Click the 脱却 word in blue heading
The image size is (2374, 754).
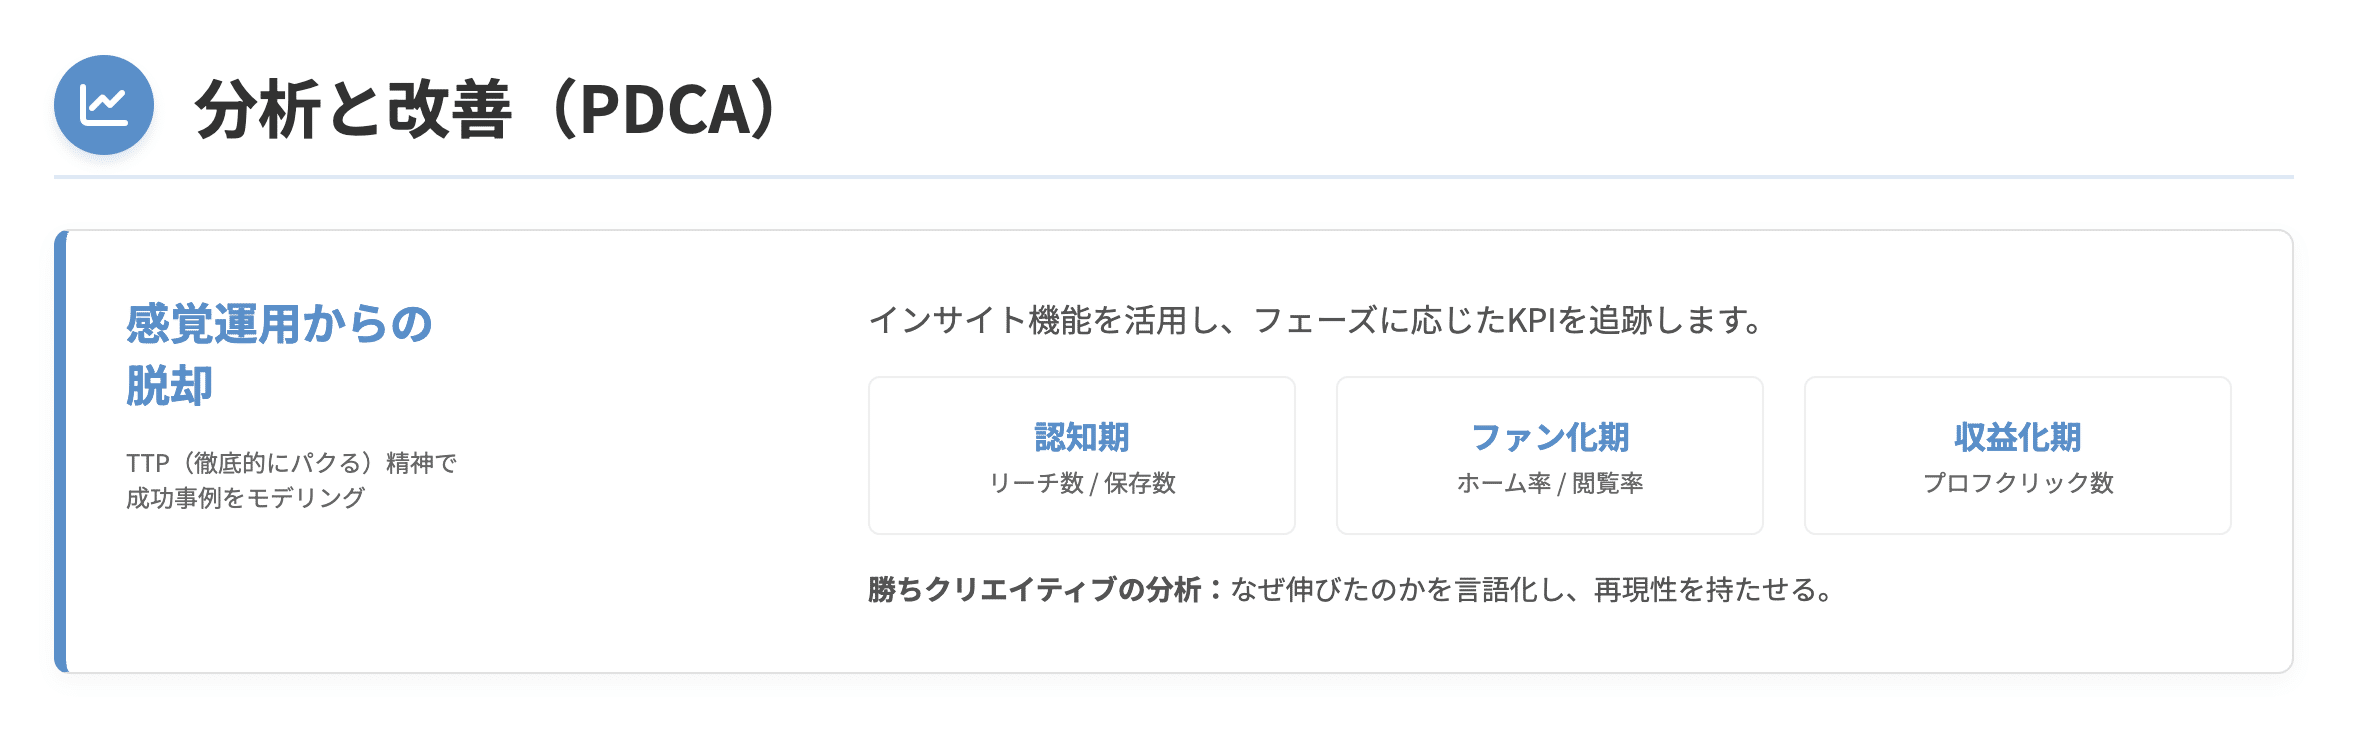point(169,386)
